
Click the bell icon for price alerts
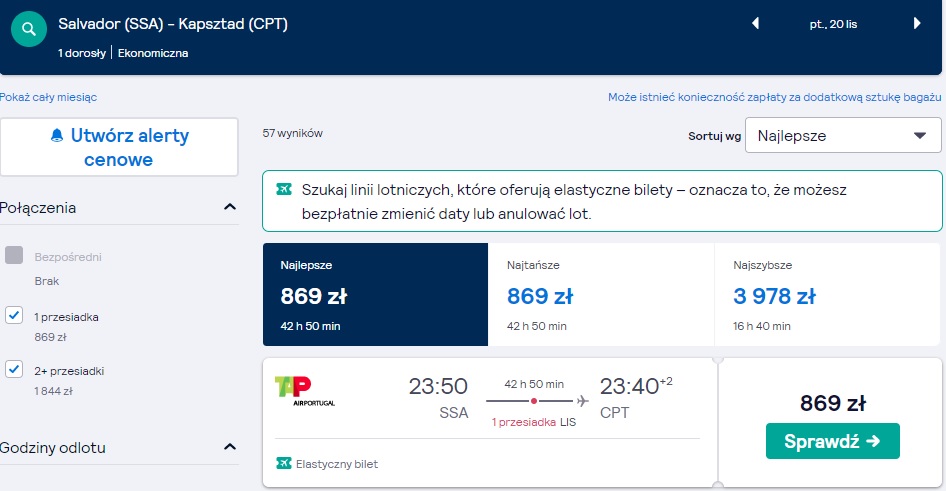57,135
